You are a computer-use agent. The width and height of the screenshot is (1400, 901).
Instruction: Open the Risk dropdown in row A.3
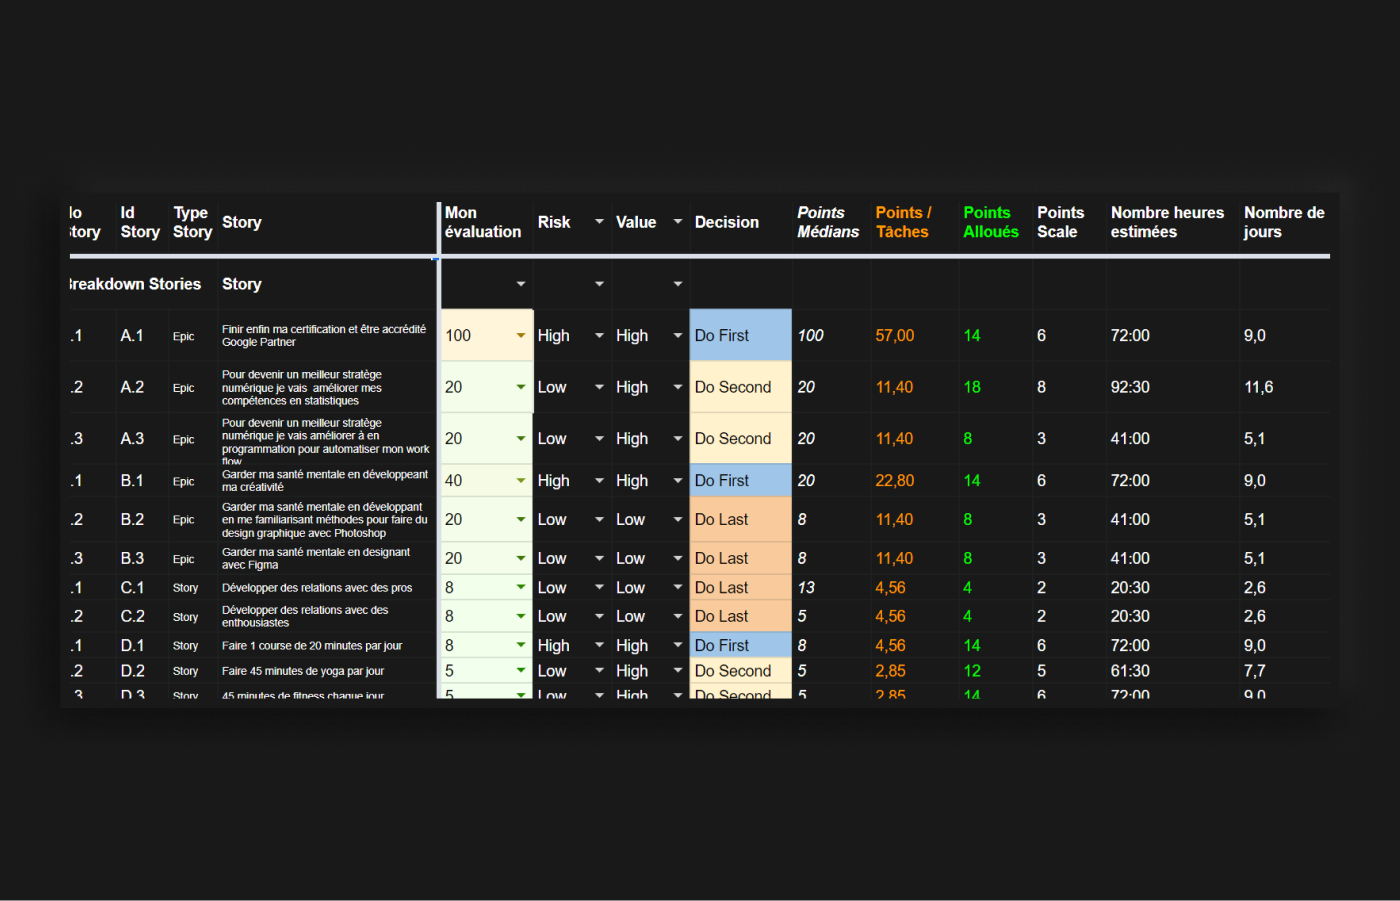click(599, 439)
